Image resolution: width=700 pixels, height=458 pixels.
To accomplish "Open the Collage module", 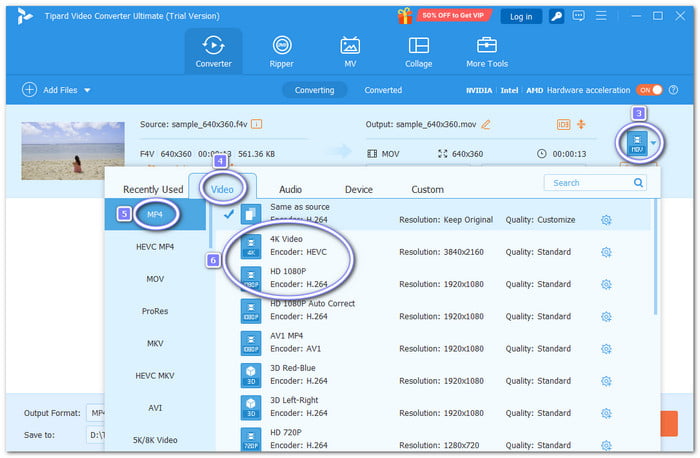I will point(418,51).
